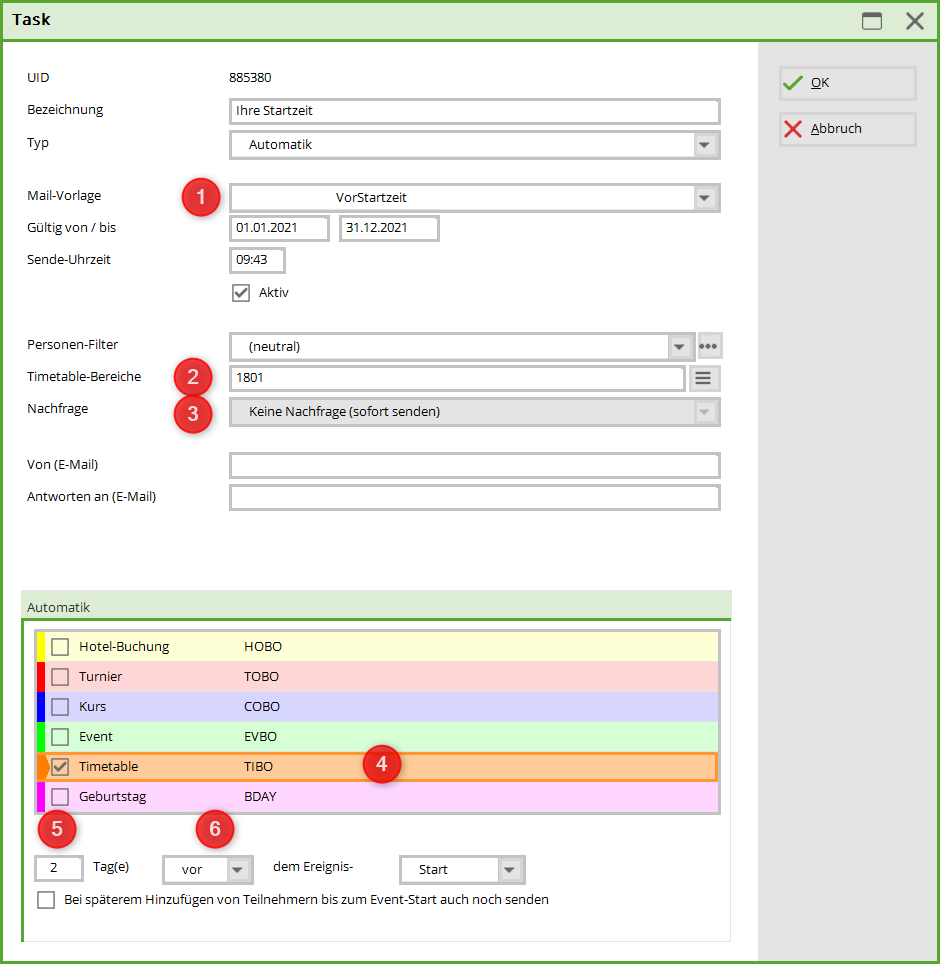The height and width of the screenshot is (964, 940).
Task: Select the Turnier TOBO row
Action: [x=400, y=677]
